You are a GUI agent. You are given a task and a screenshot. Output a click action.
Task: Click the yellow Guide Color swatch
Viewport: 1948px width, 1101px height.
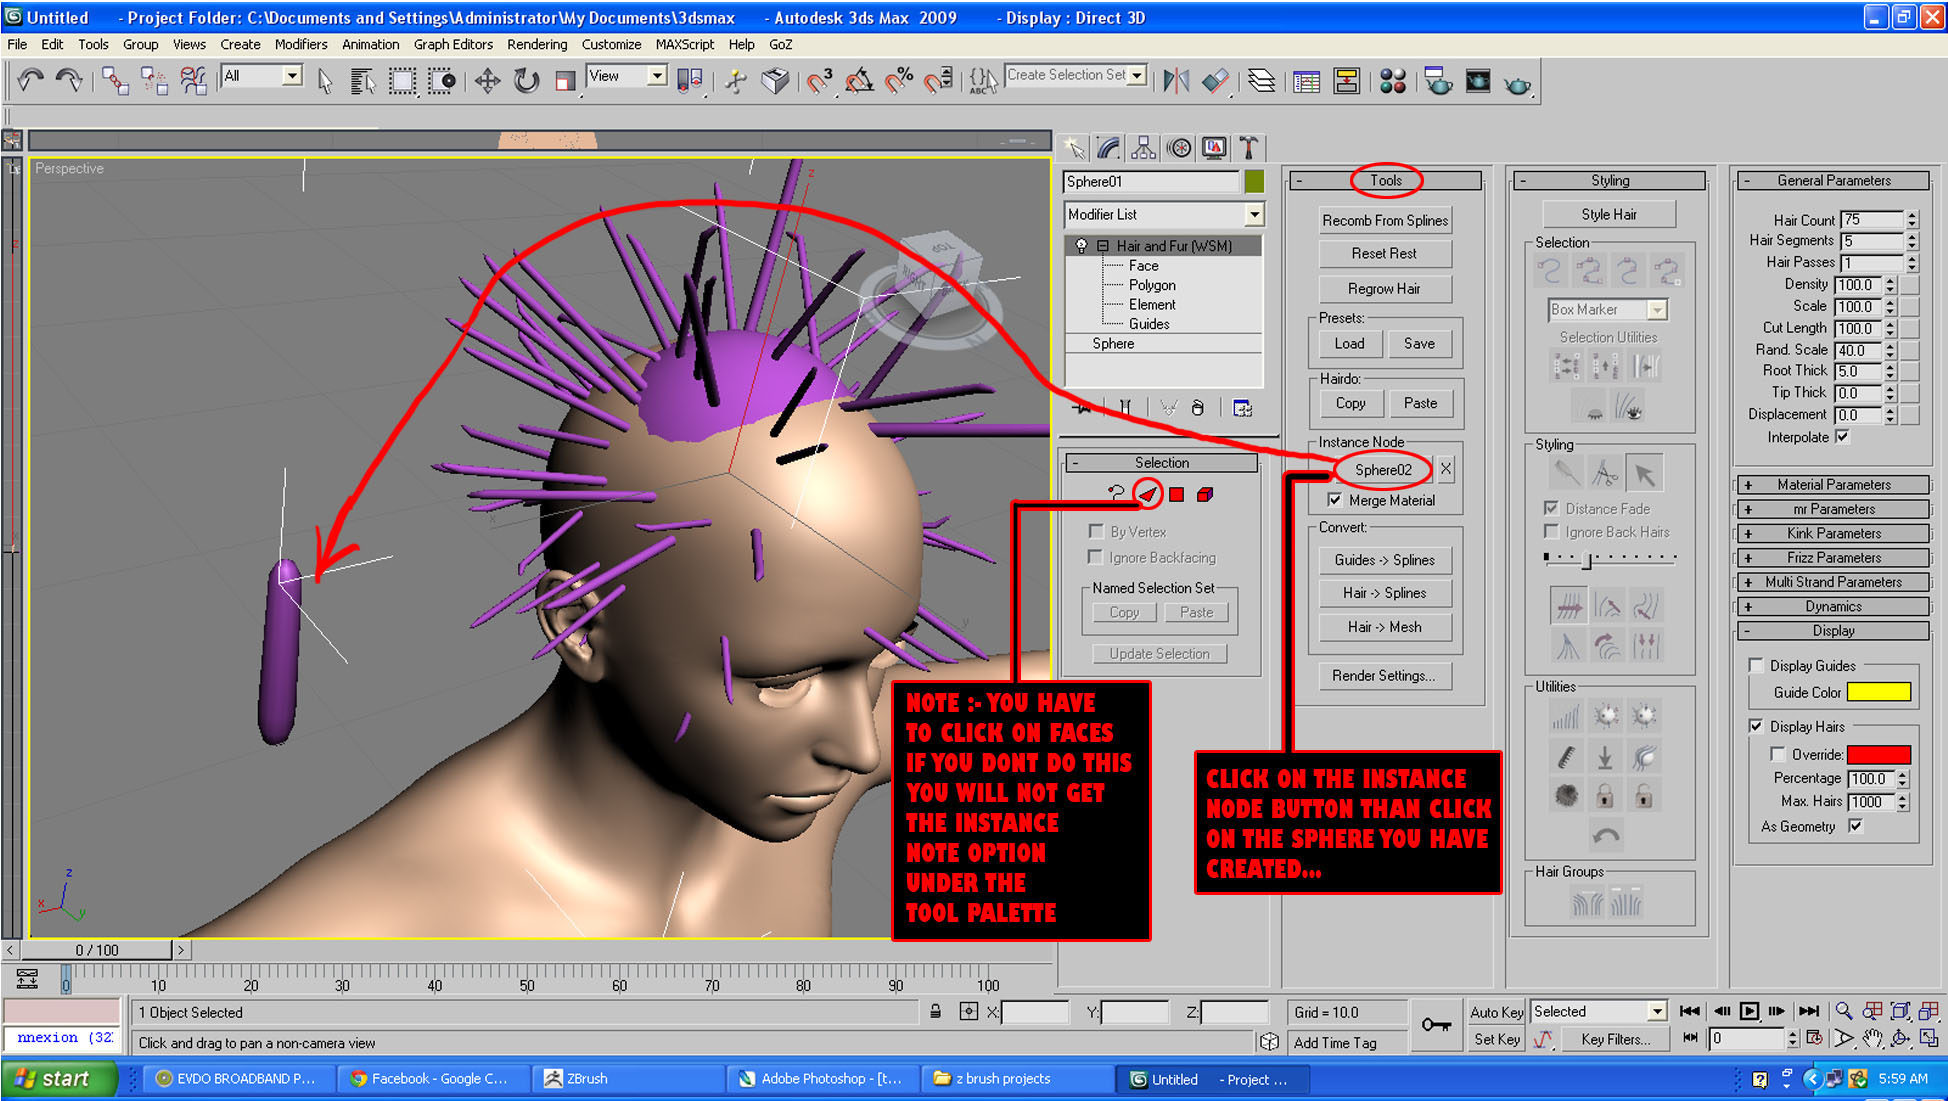pyautogui.click(x=1878, y=692)
